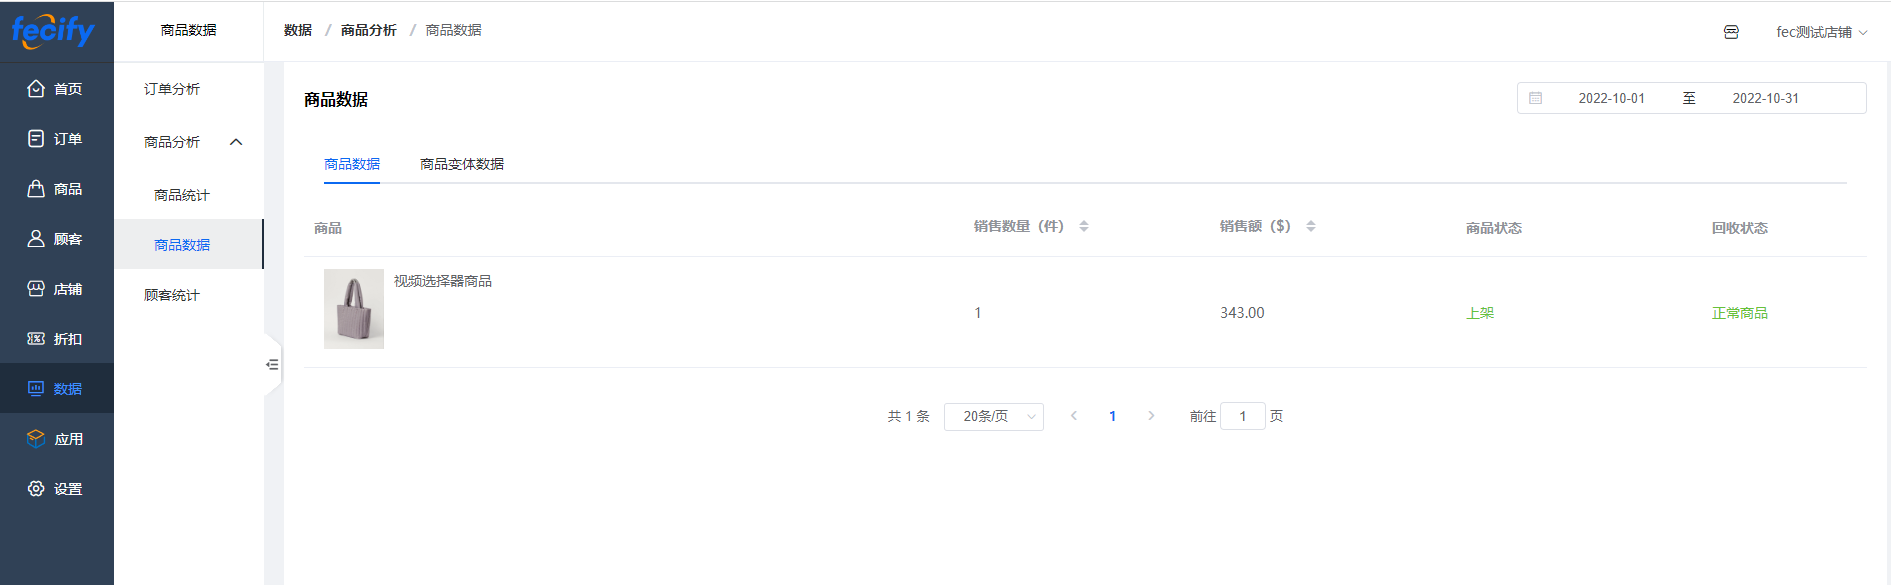Click the 订单 orders icon in sidebar

pos(36,139)
